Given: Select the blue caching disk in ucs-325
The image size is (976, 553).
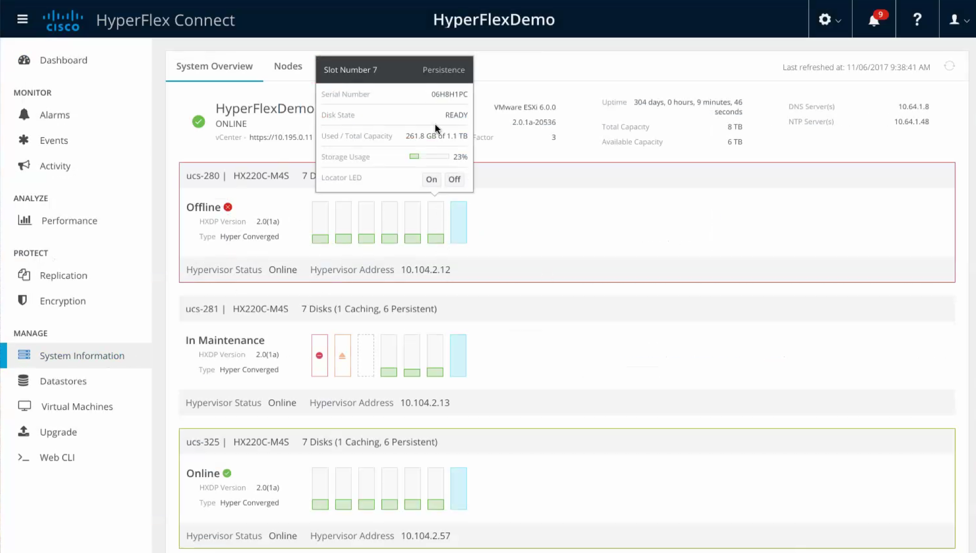Looking at the screenshot, I should (x=458, y=488).
